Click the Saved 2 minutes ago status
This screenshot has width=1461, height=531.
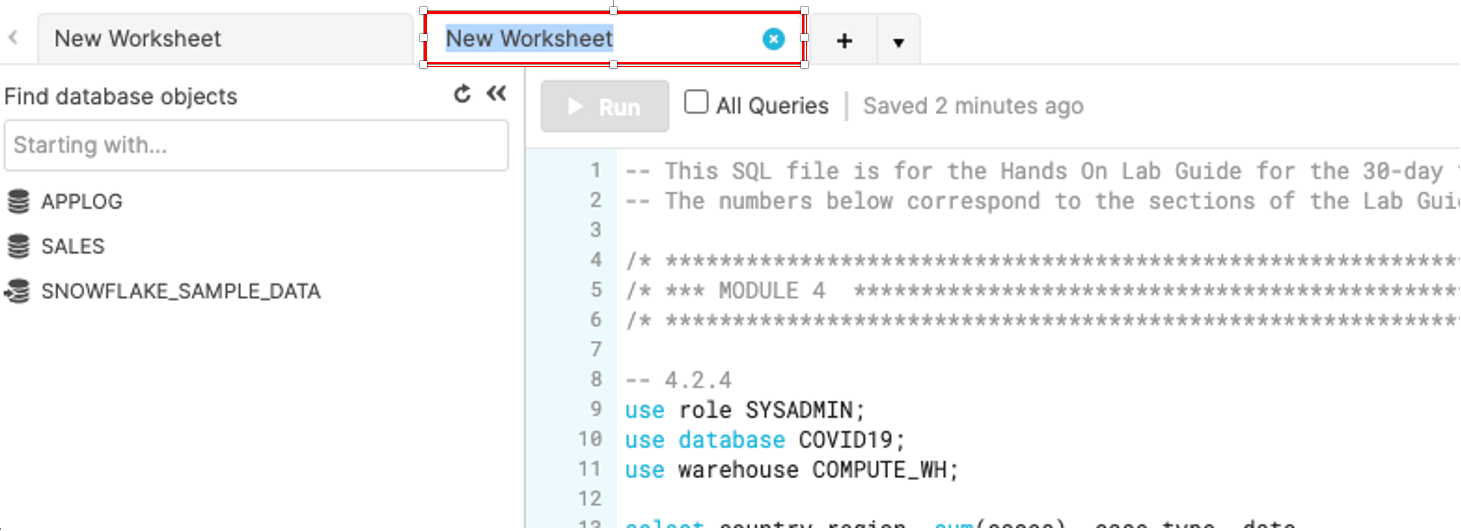pyautogui.click(x=973, y=106)
